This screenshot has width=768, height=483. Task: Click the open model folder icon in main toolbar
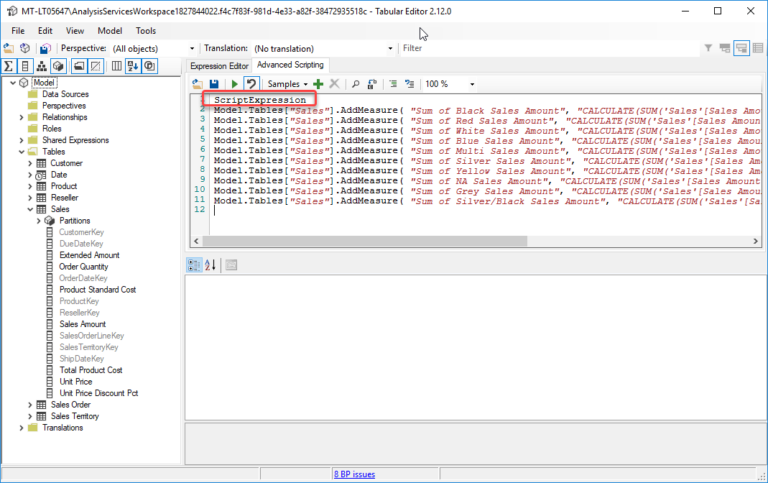(x=8, y=48)
